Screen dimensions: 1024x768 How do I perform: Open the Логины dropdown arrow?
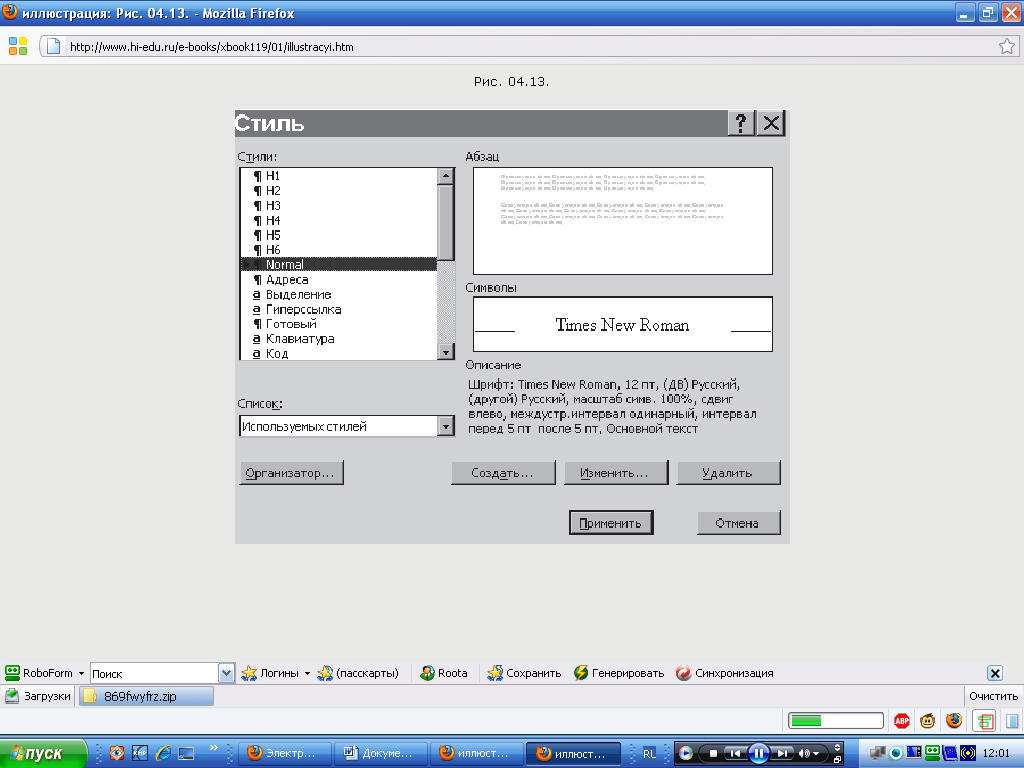(x=307, y=673)
